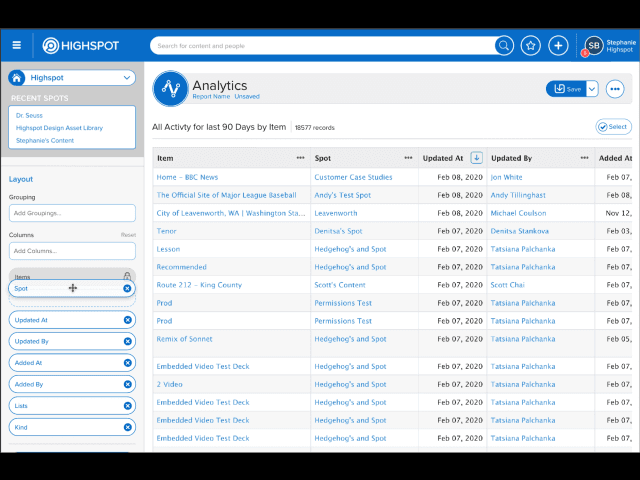Screen dimensions: 640x480
Task: Remove the Added At column chip
Action: [128, 363]
